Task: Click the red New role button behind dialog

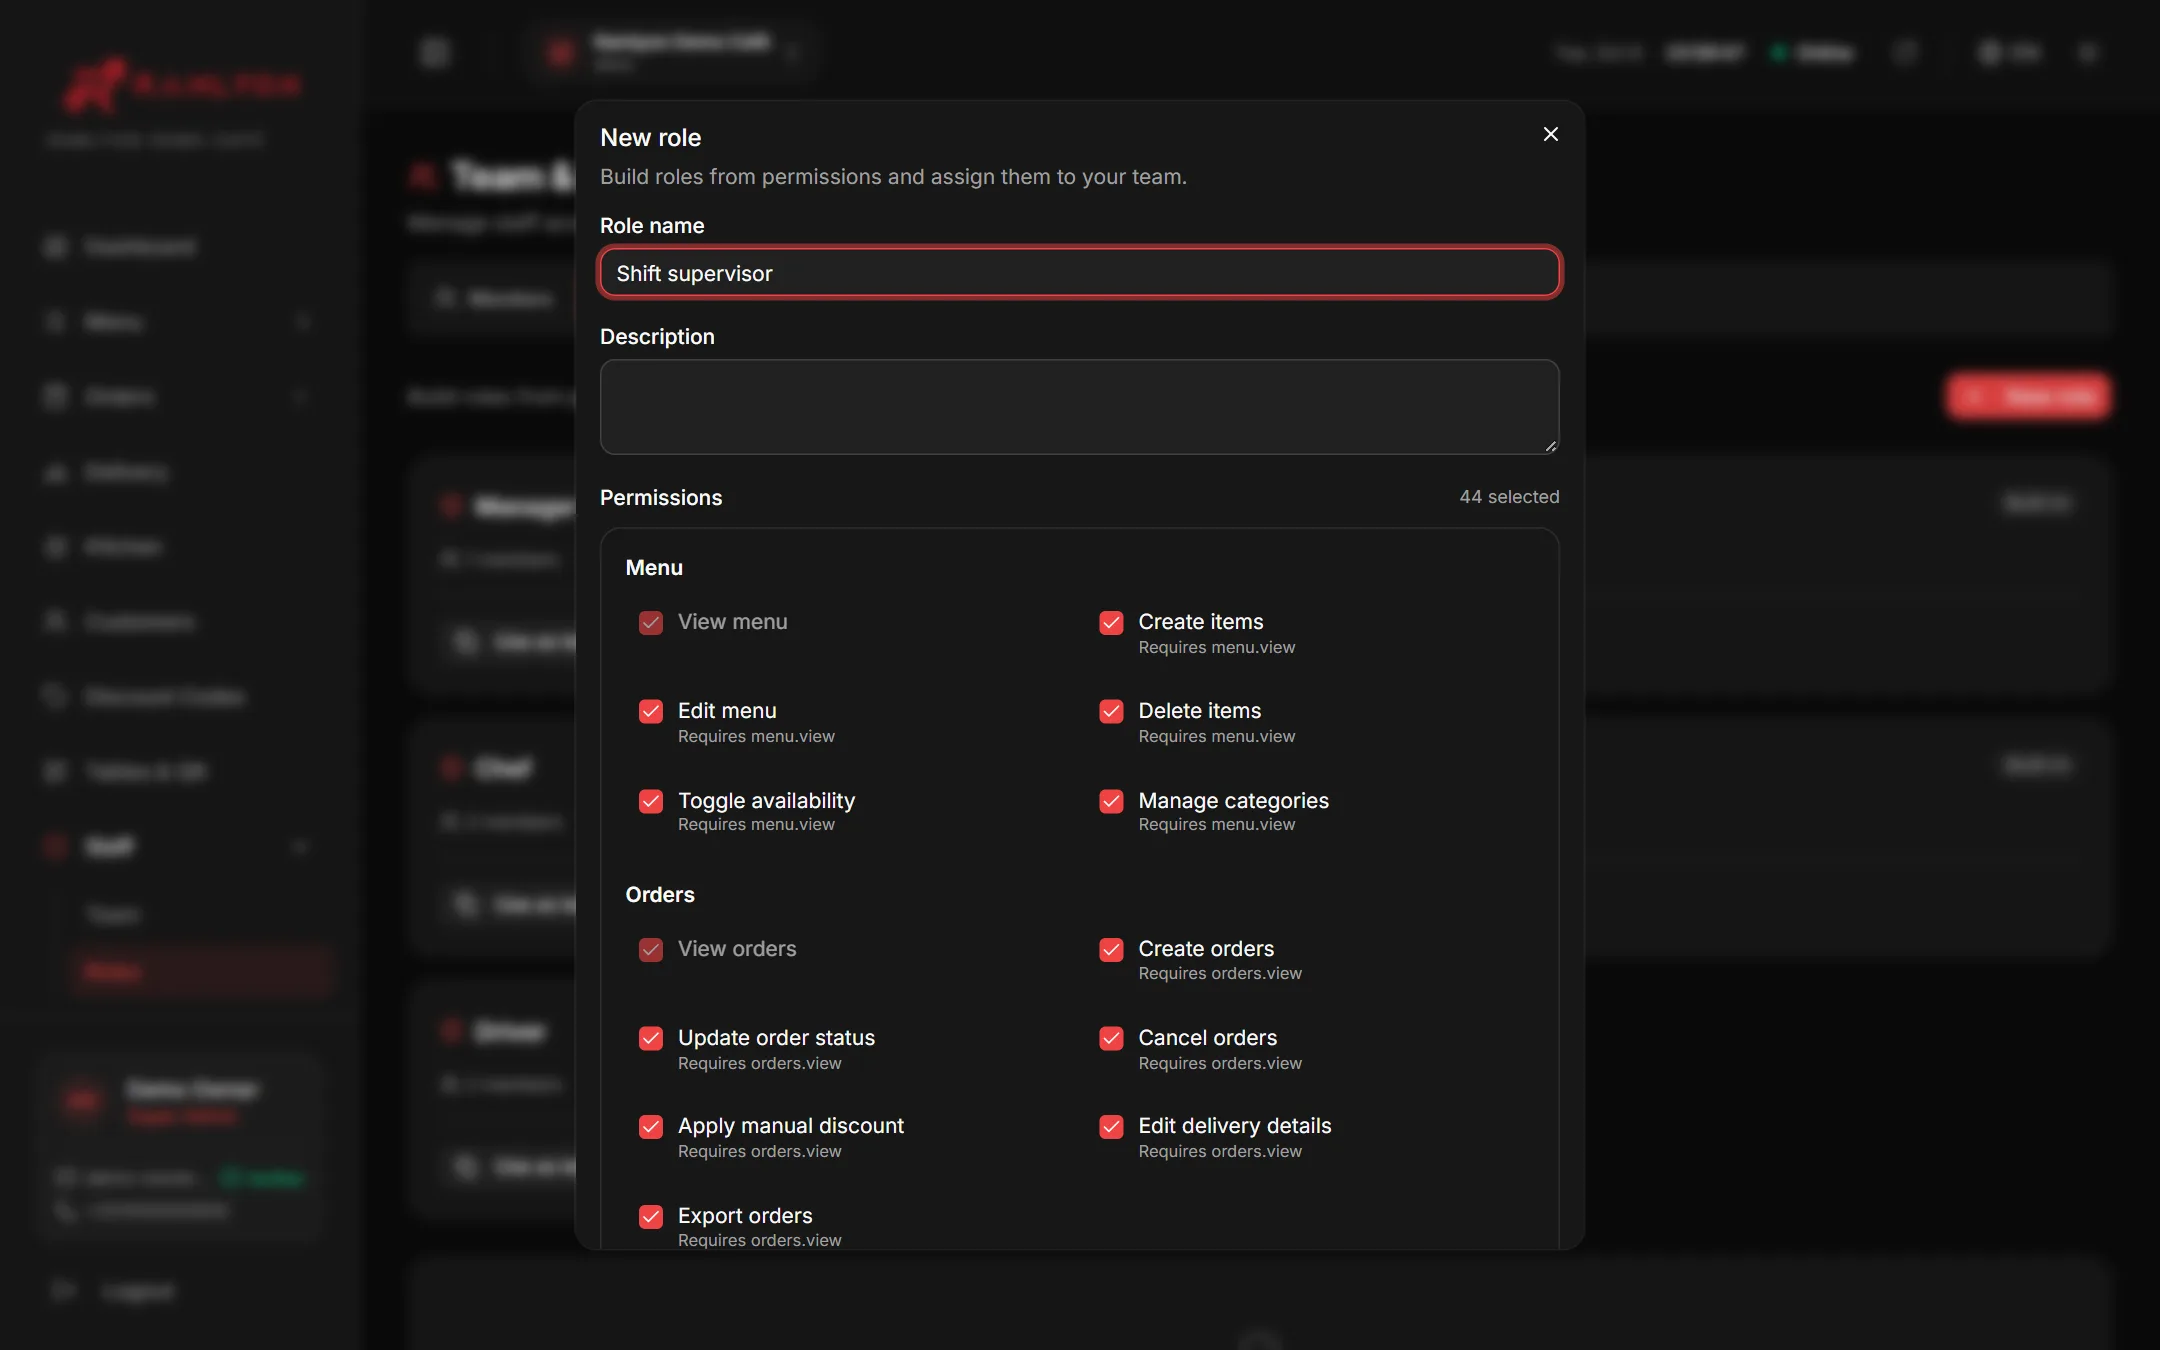Action: (x=2028, y=397)
